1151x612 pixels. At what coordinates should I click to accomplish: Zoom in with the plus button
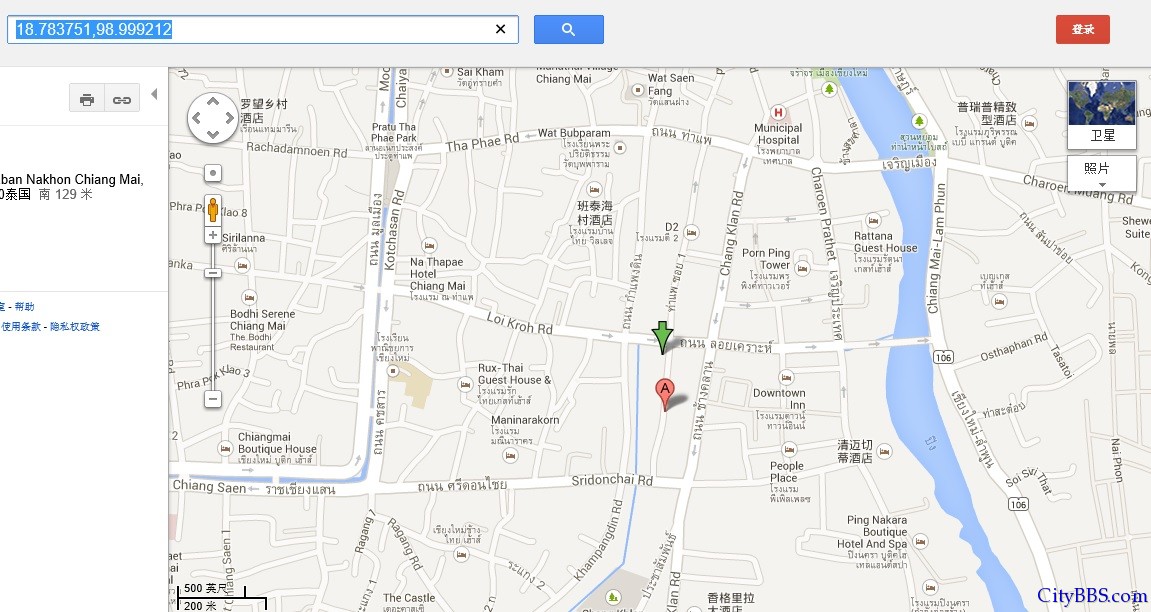pyautogui.click(x=213, y=235)
